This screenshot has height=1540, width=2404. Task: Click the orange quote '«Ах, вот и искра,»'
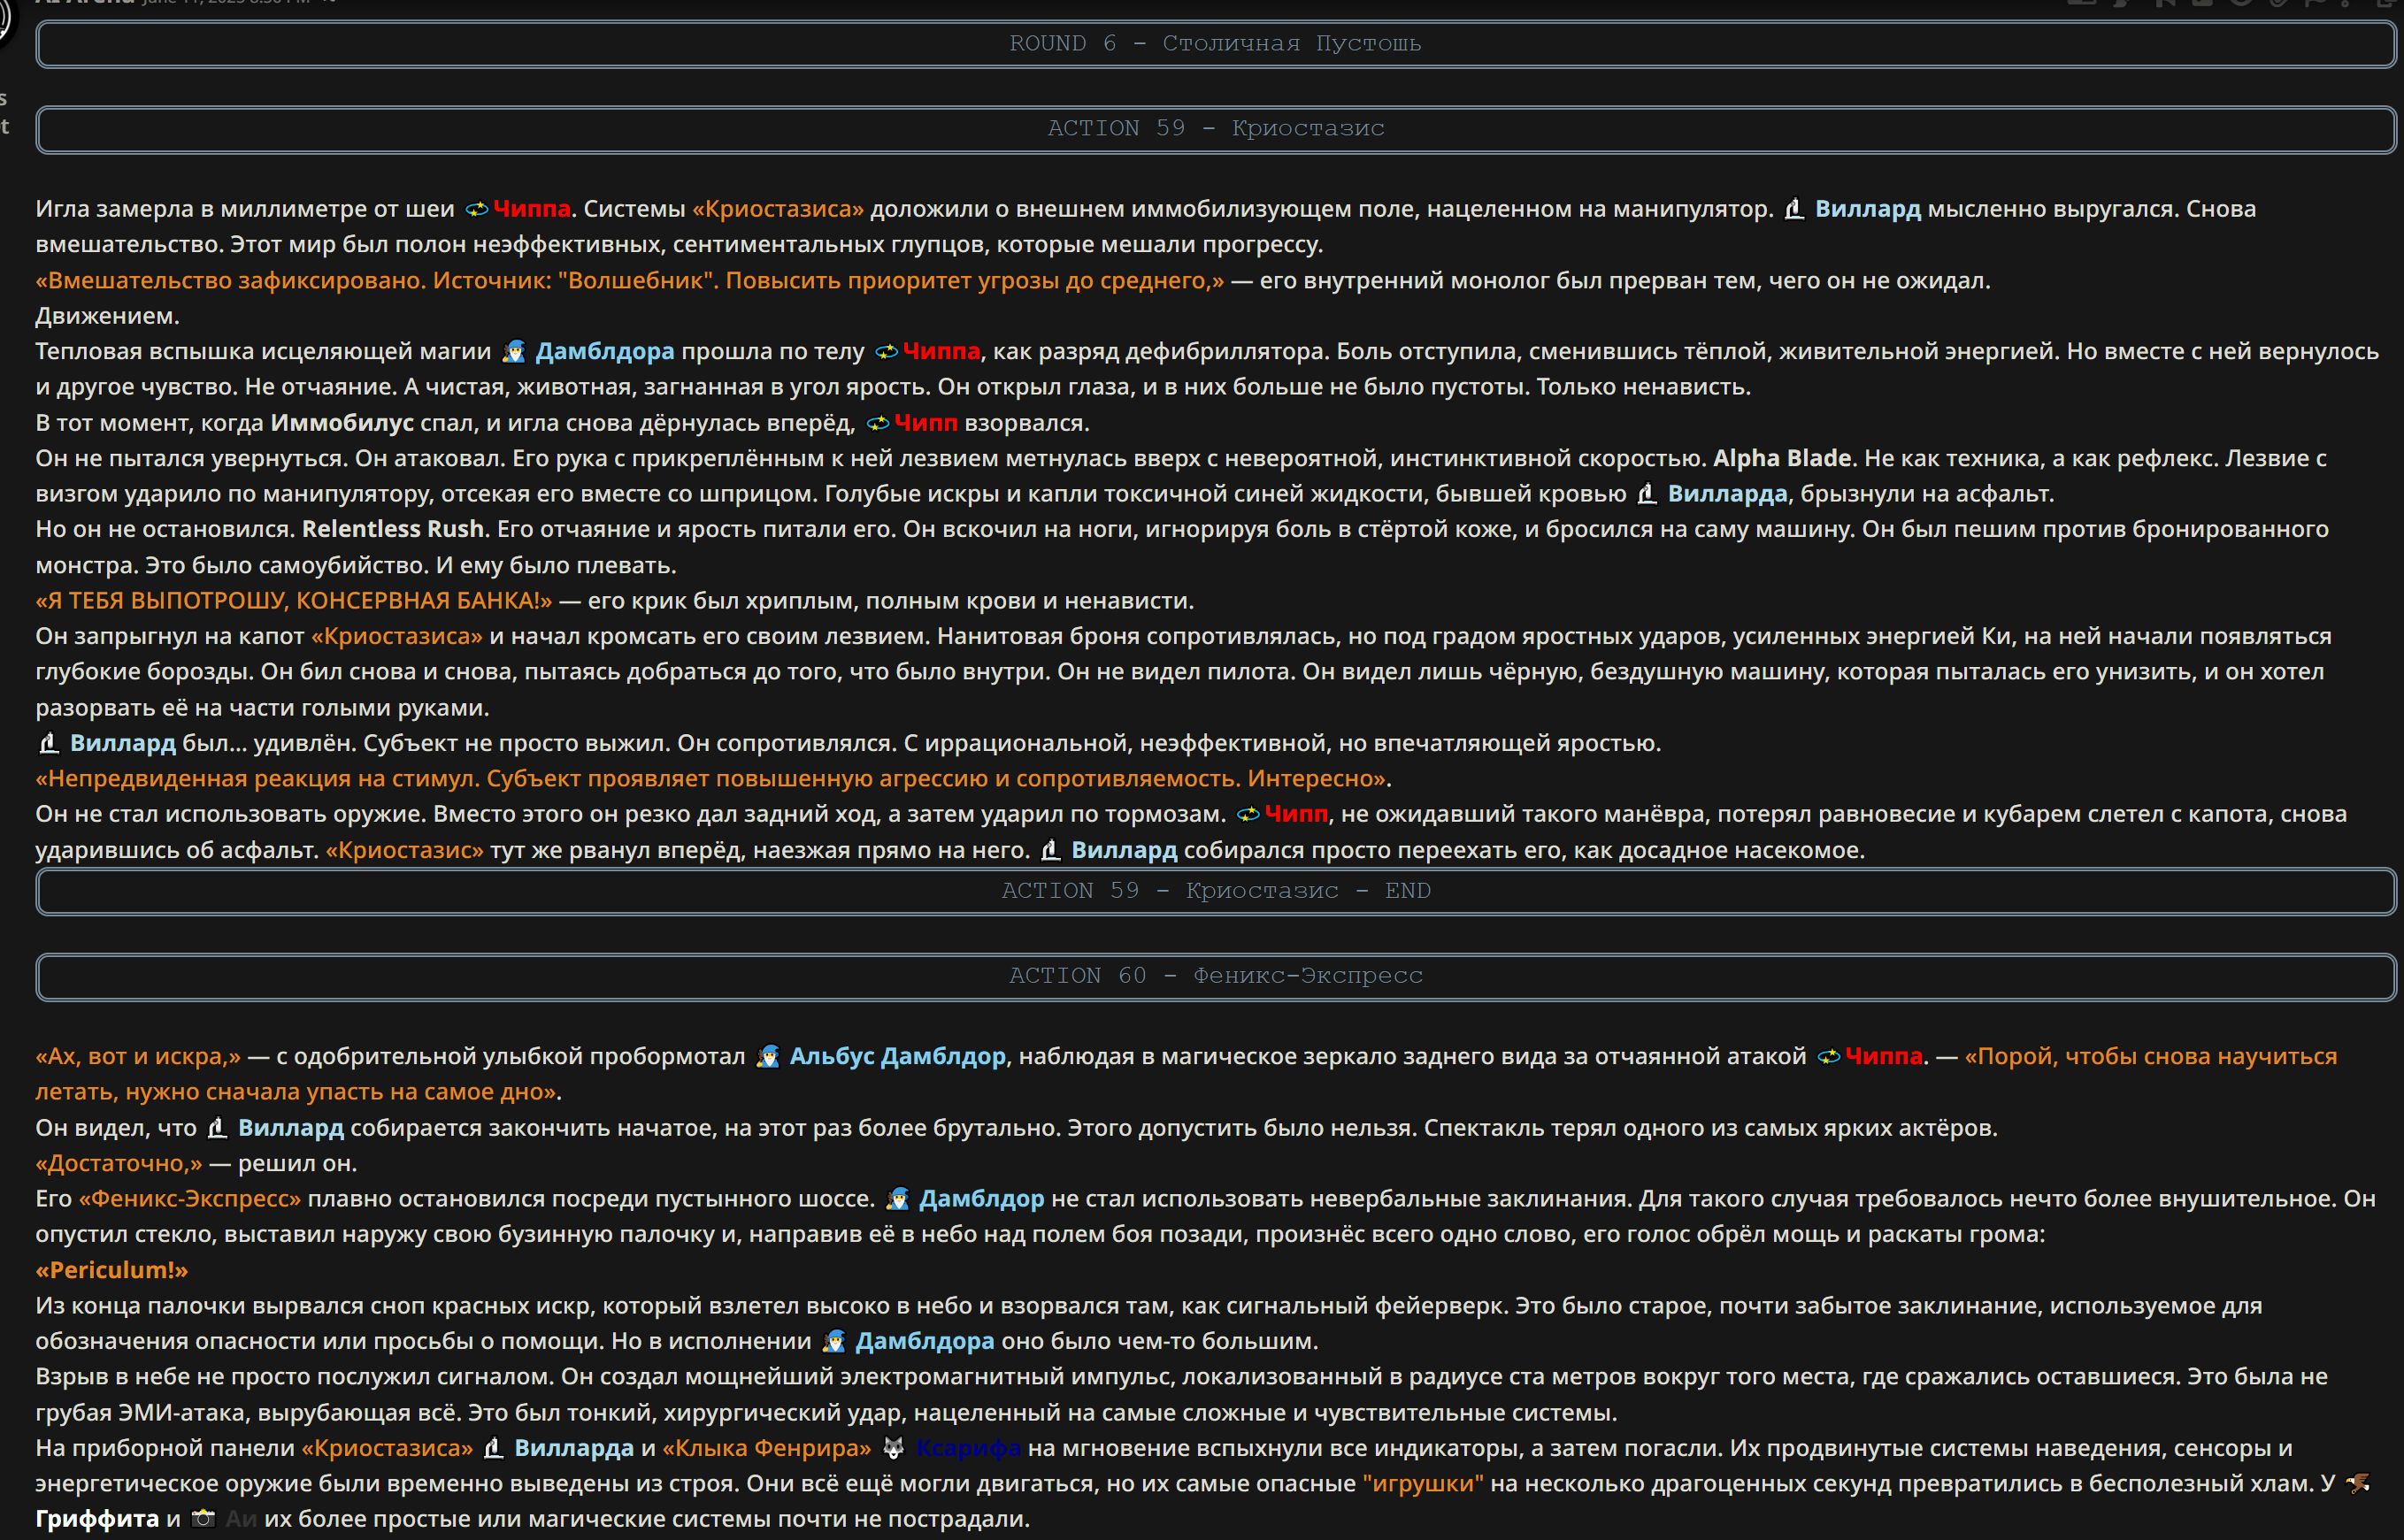138,1056
